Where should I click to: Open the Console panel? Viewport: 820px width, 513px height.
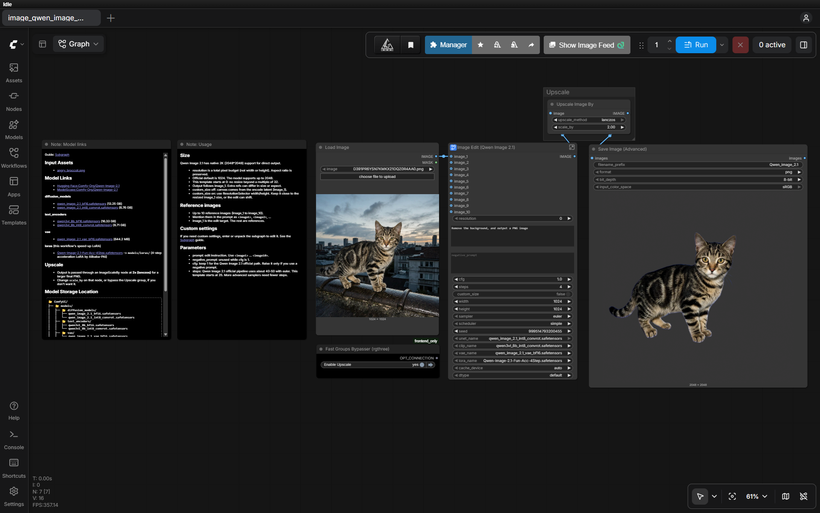pos(14,439)
